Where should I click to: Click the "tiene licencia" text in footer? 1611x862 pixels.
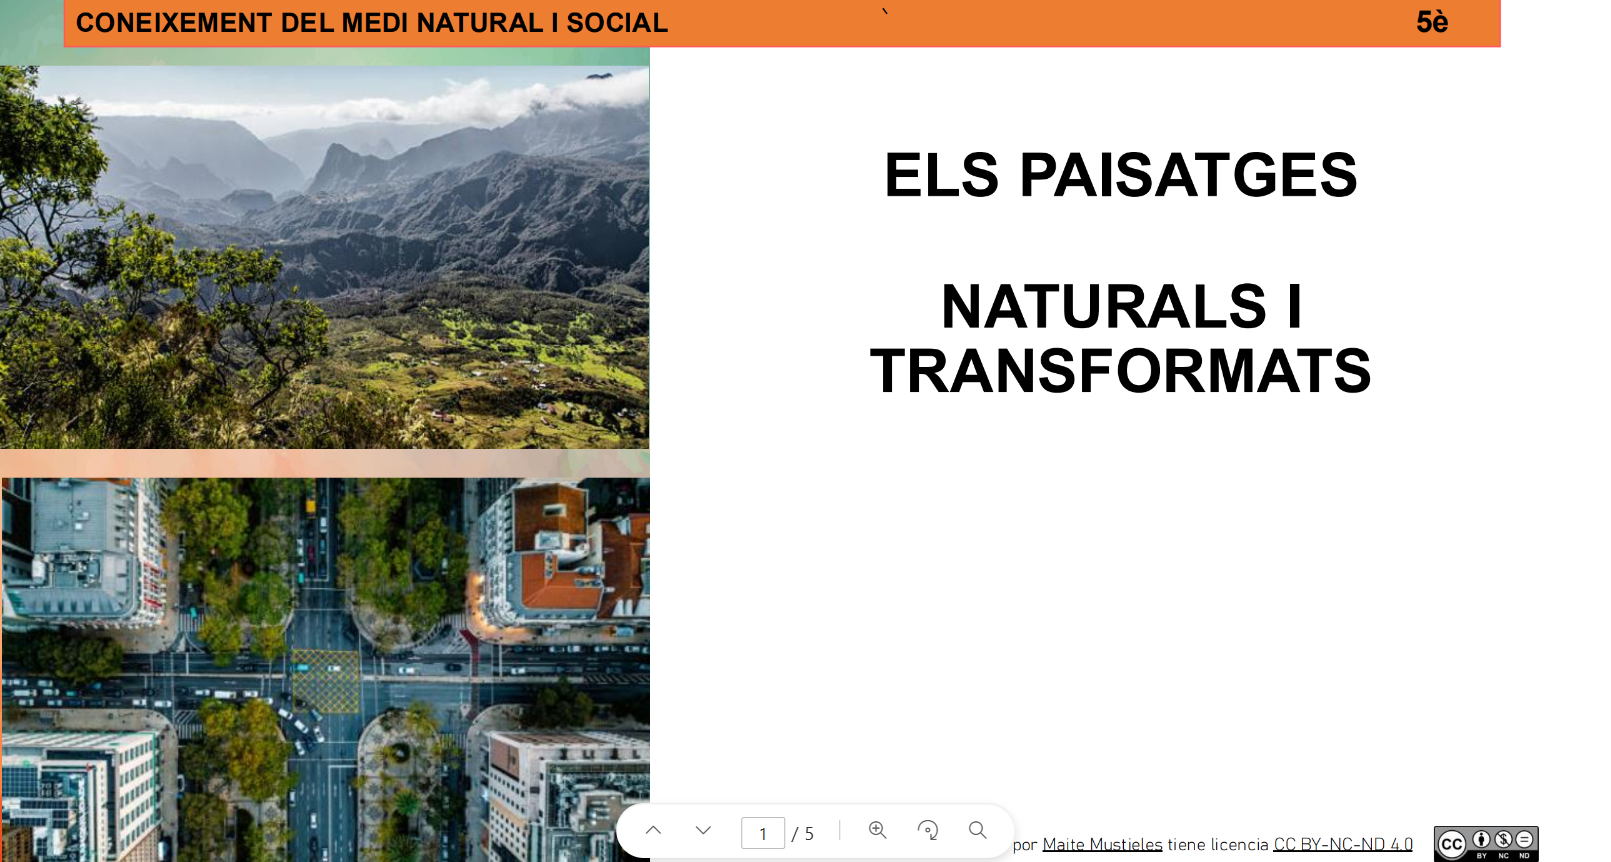(x=1217, y=845)
